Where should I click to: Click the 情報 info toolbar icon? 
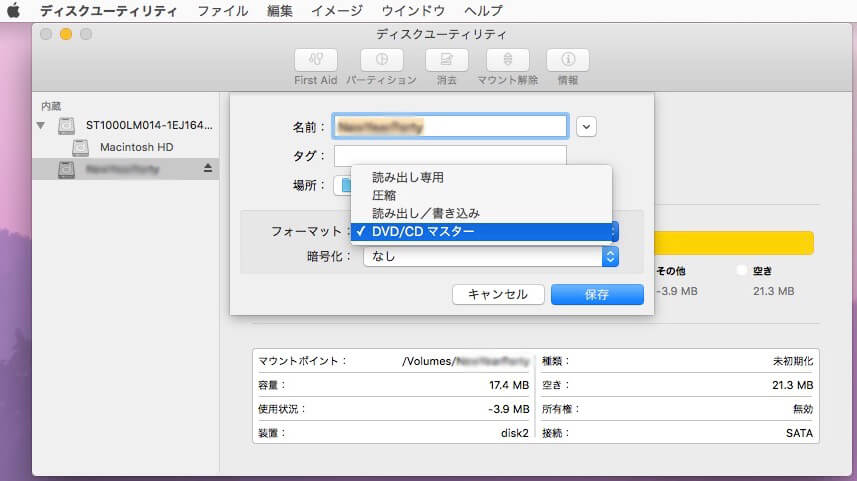pyautogui.click(x=567, y=60)
